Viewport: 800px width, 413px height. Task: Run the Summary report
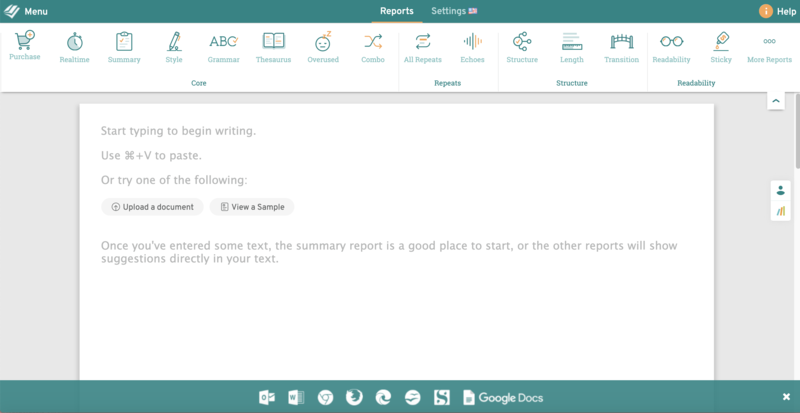(x=124, y=46)
